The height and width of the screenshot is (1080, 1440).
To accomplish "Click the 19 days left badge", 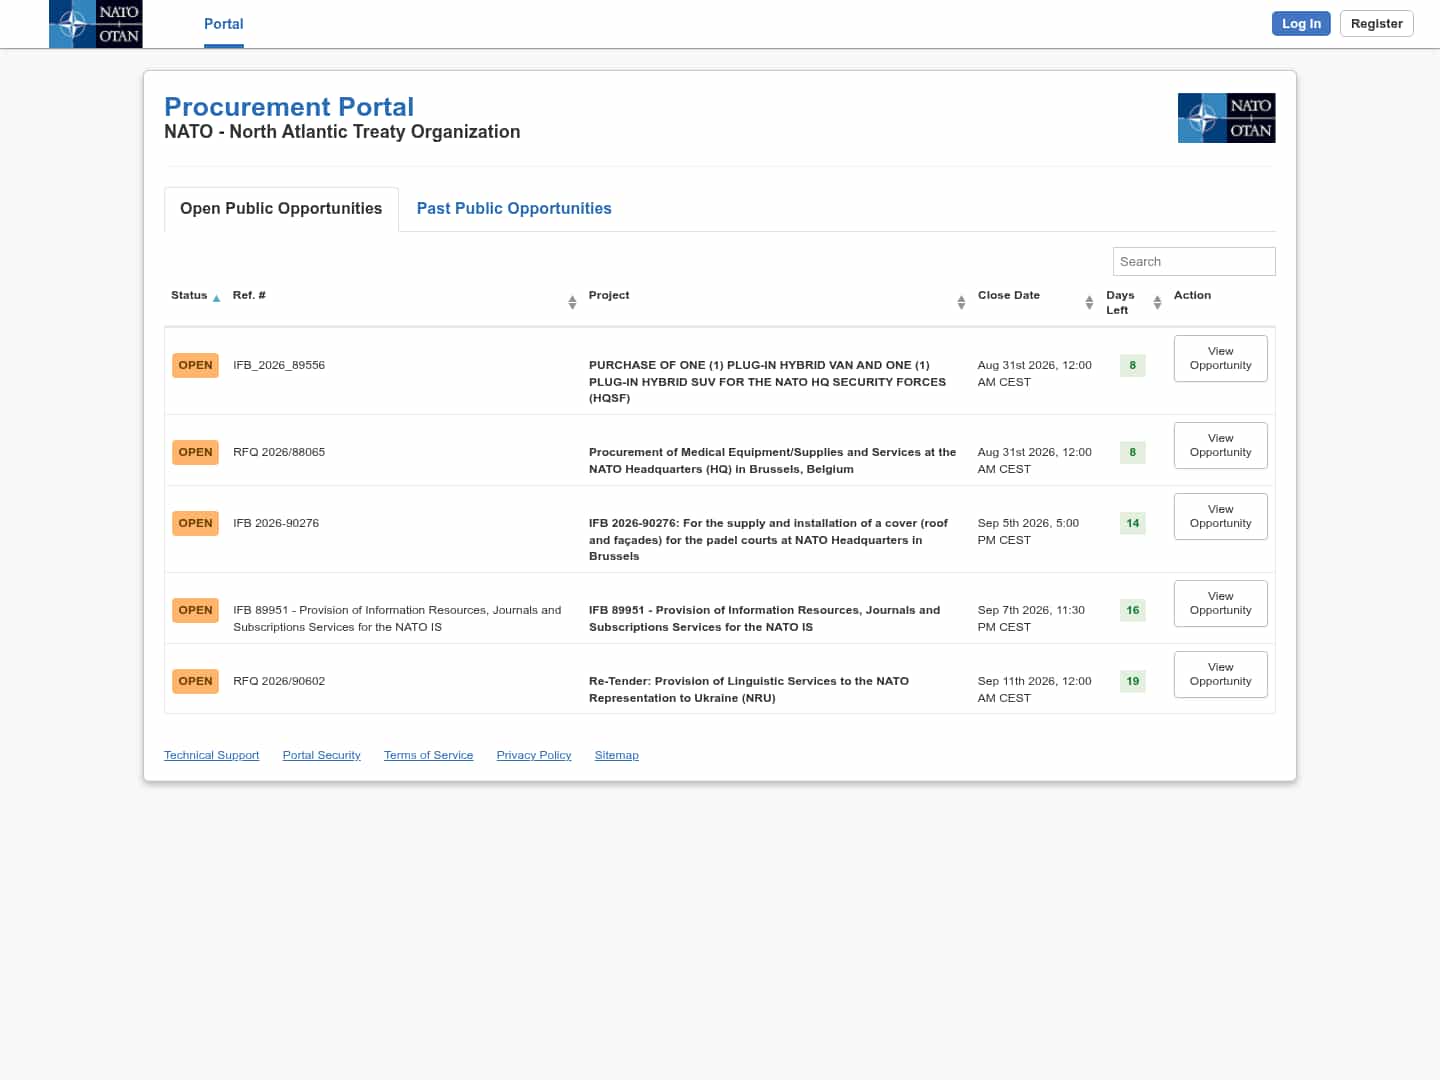I will 1133,681.
